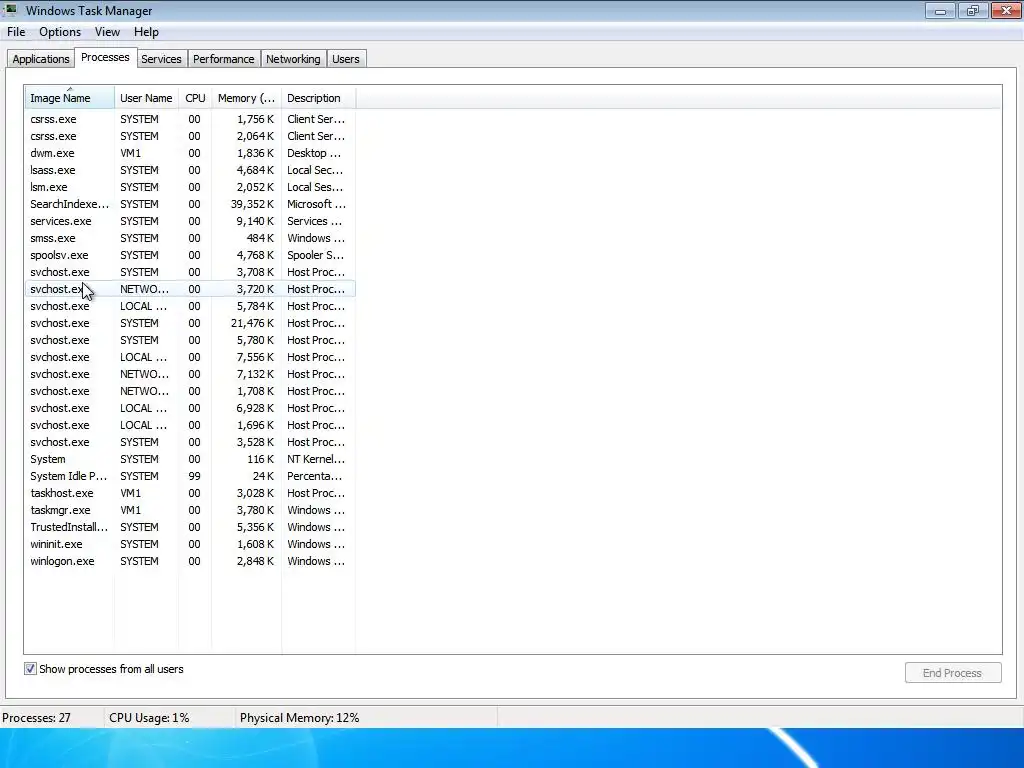Select the dwm.exe process row
This screenshot has height=768, width=1024.
pos(190,153)
